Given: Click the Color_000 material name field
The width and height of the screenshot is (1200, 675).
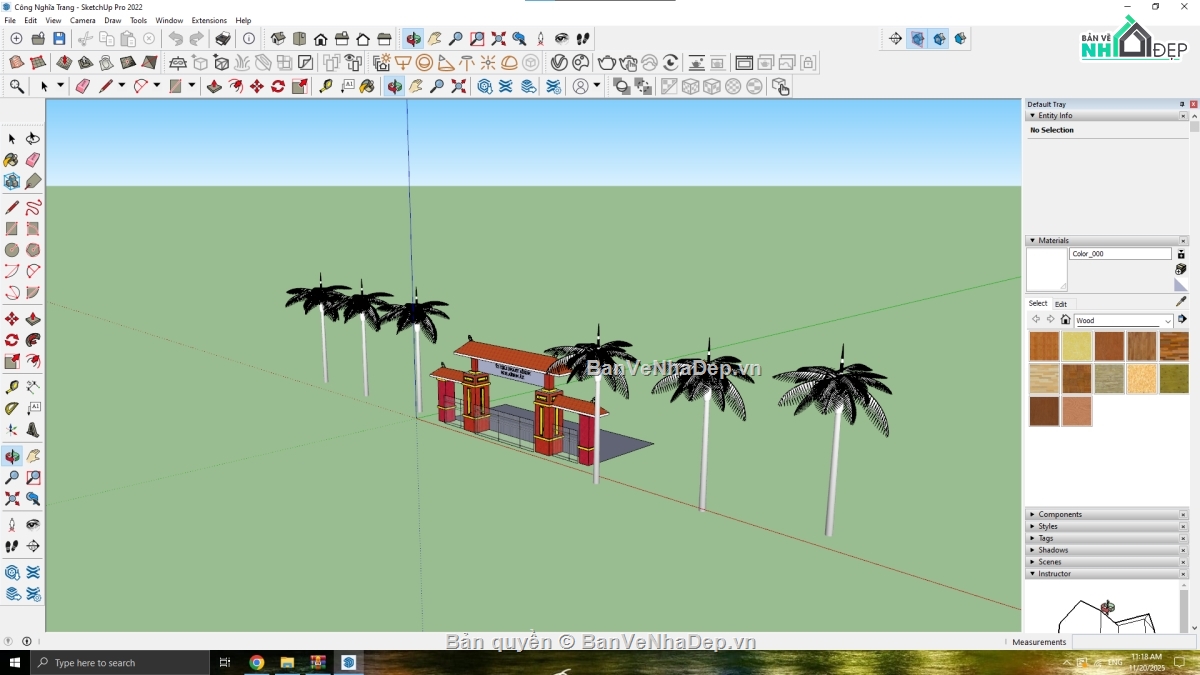Looking at the screenshot, I should point(1120,254).
